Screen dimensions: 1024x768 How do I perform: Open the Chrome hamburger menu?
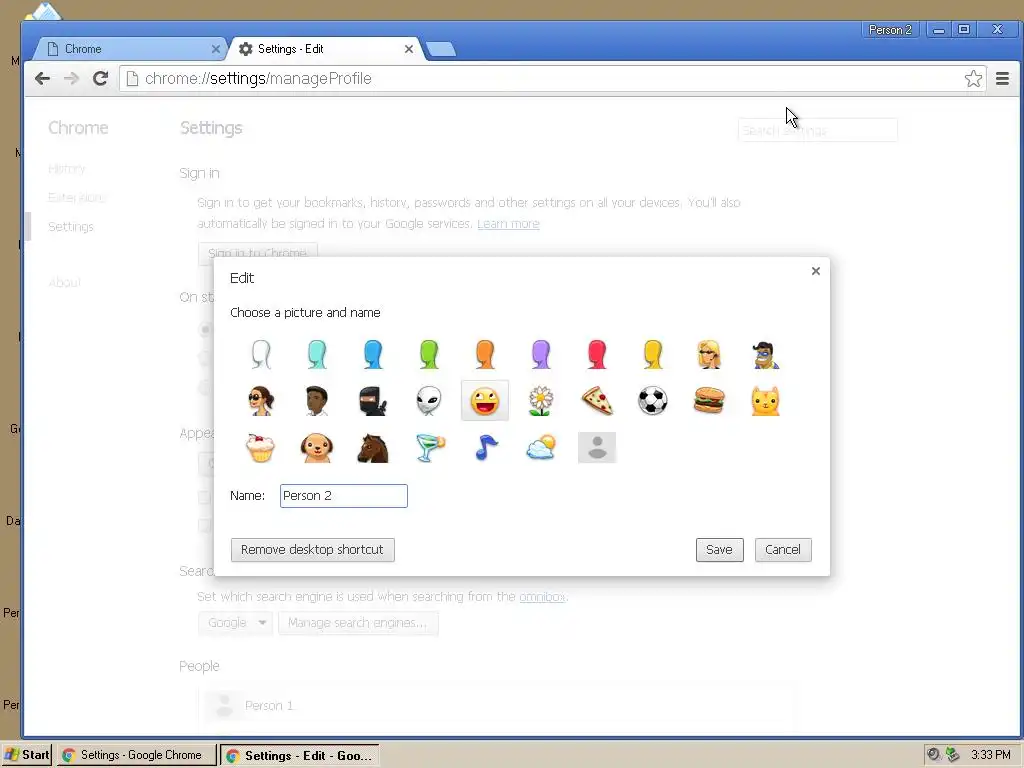(x=1002, y=78)
